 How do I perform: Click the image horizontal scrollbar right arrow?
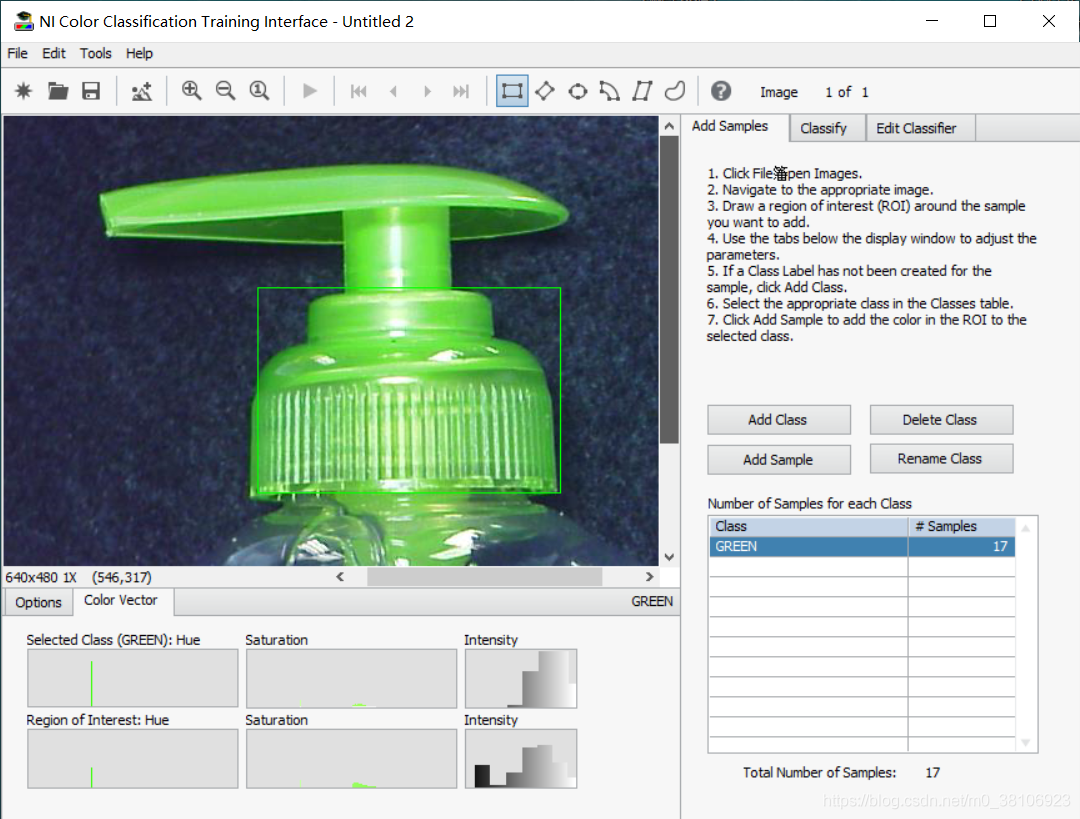pyautogui.click(x=649, y=577)
